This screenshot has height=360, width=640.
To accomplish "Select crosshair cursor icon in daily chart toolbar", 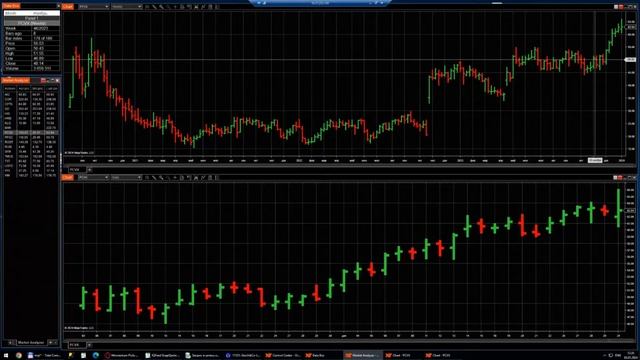I will click(175, 178).
